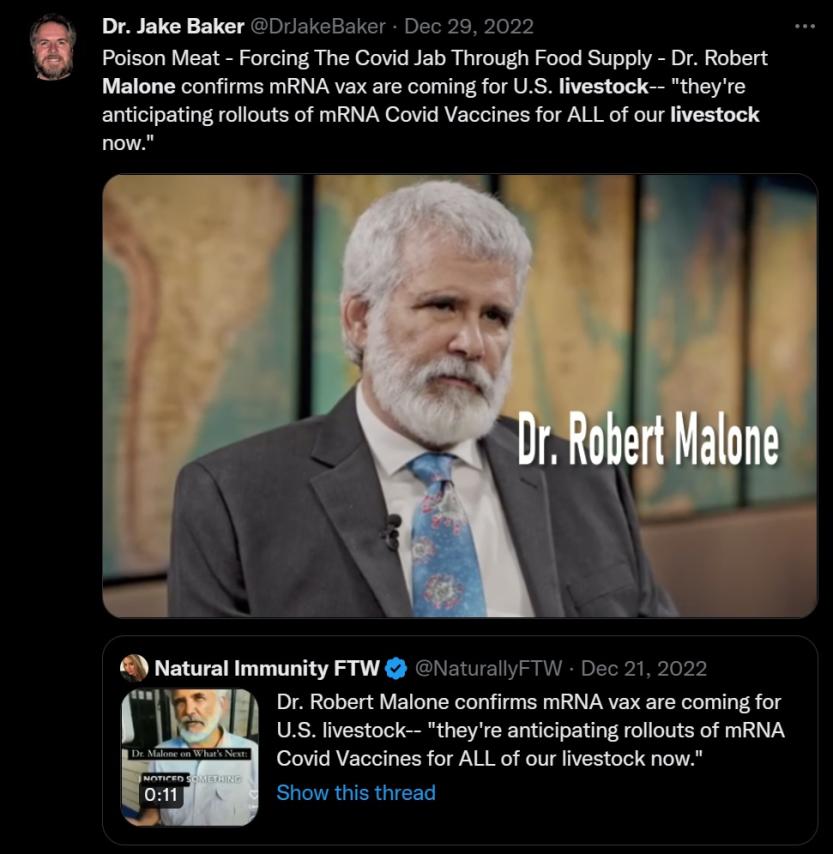Open the Dec 21, 2022 quoted date
The image size is (833, 854).
(x=644, y=668)
